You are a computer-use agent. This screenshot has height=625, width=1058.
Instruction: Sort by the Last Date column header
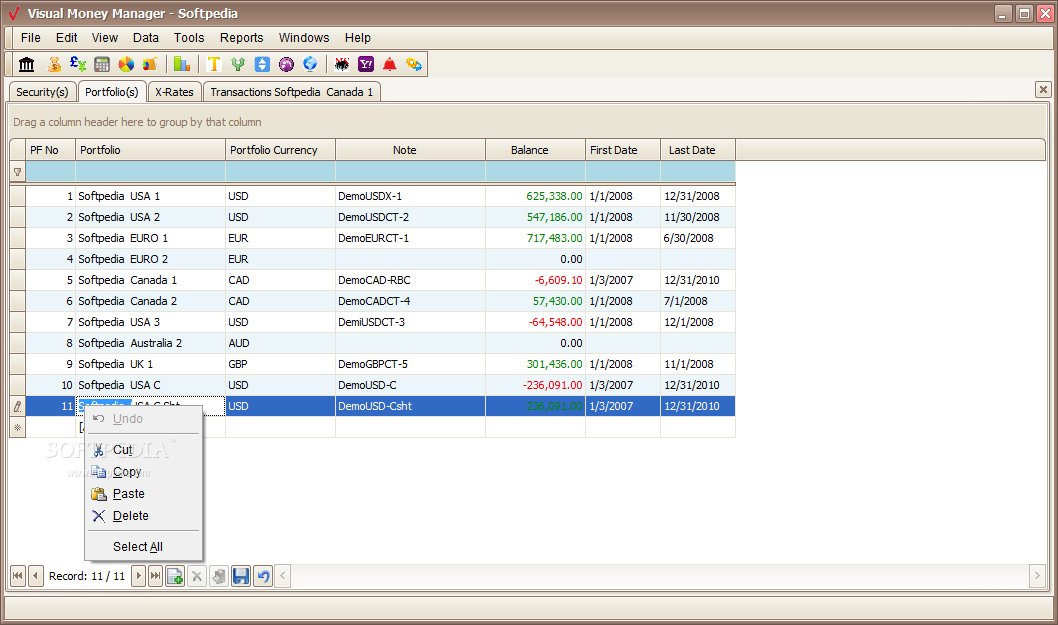pos(698,150)
